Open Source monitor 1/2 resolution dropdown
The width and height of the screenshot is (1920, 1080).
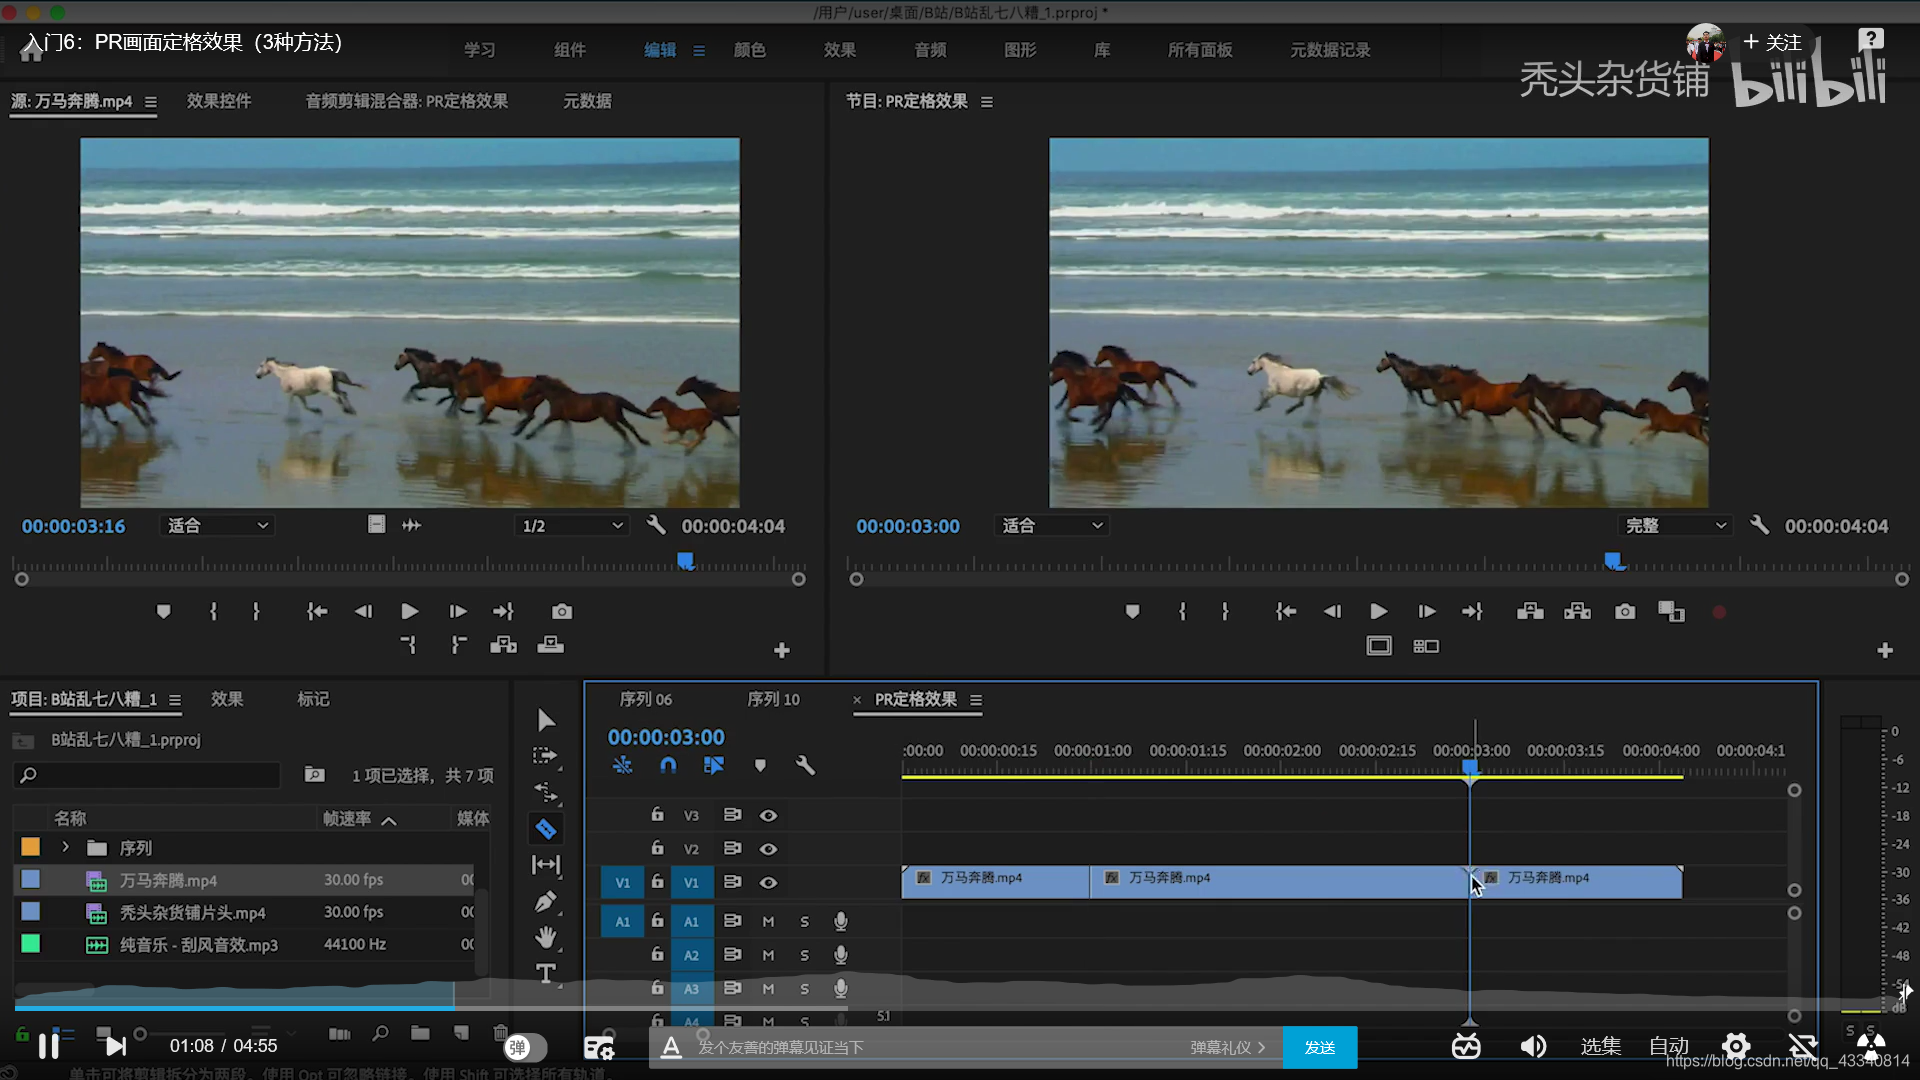572,525
